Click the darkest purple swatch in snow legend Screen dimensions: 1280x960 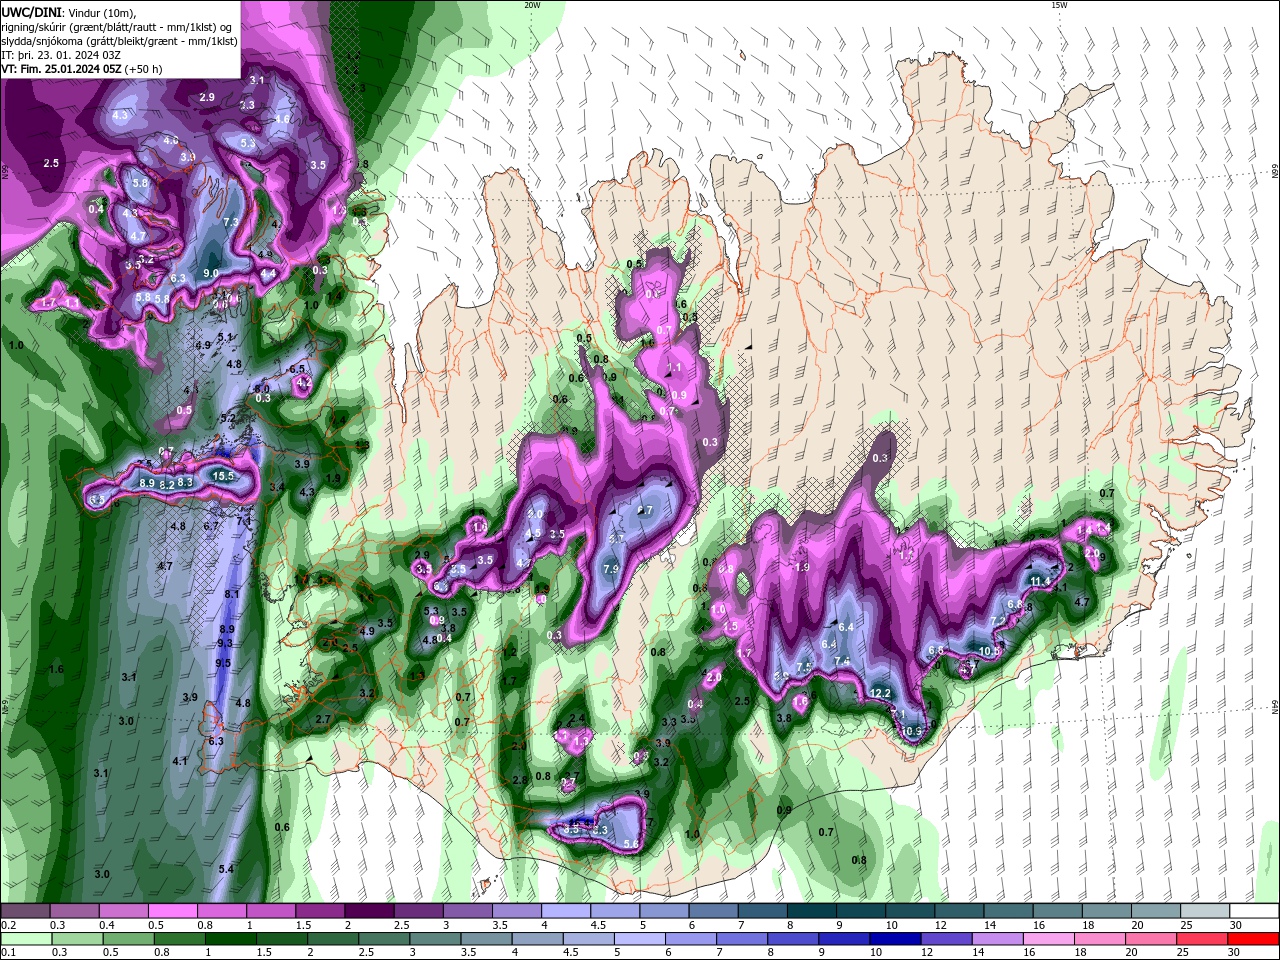tap(368, 911)
